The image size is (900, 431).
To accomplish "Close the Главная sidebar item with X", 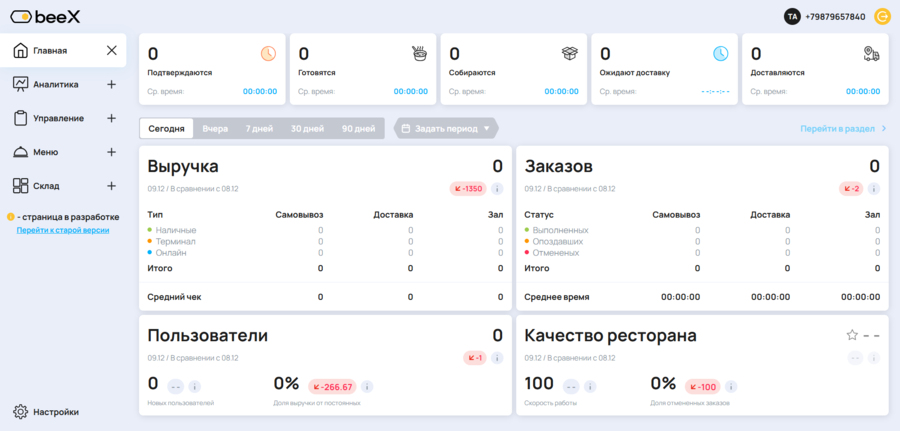I will [x=111, y=50].
